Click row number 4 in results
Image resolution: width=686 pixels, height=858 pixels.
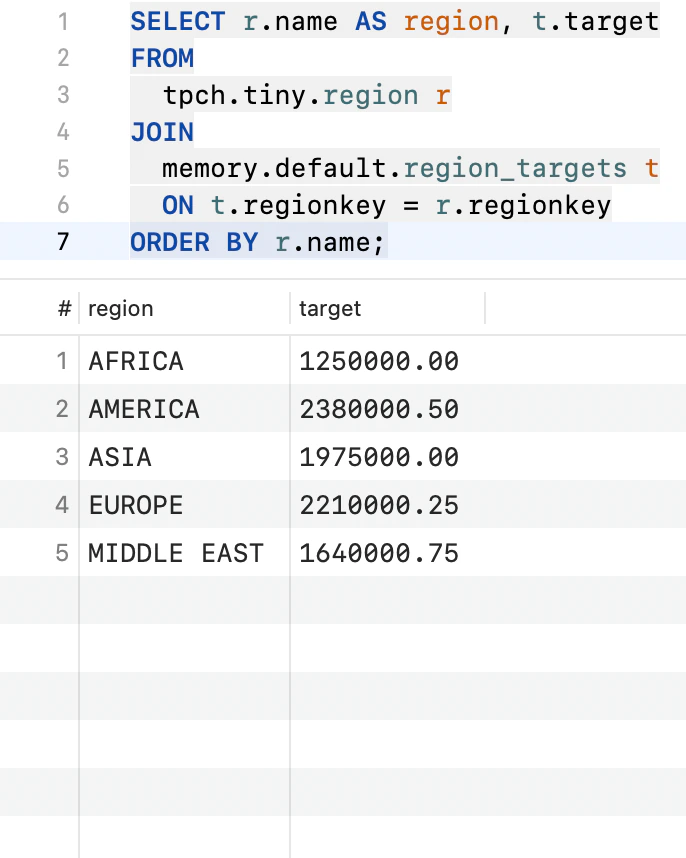[x=62, y=505]
